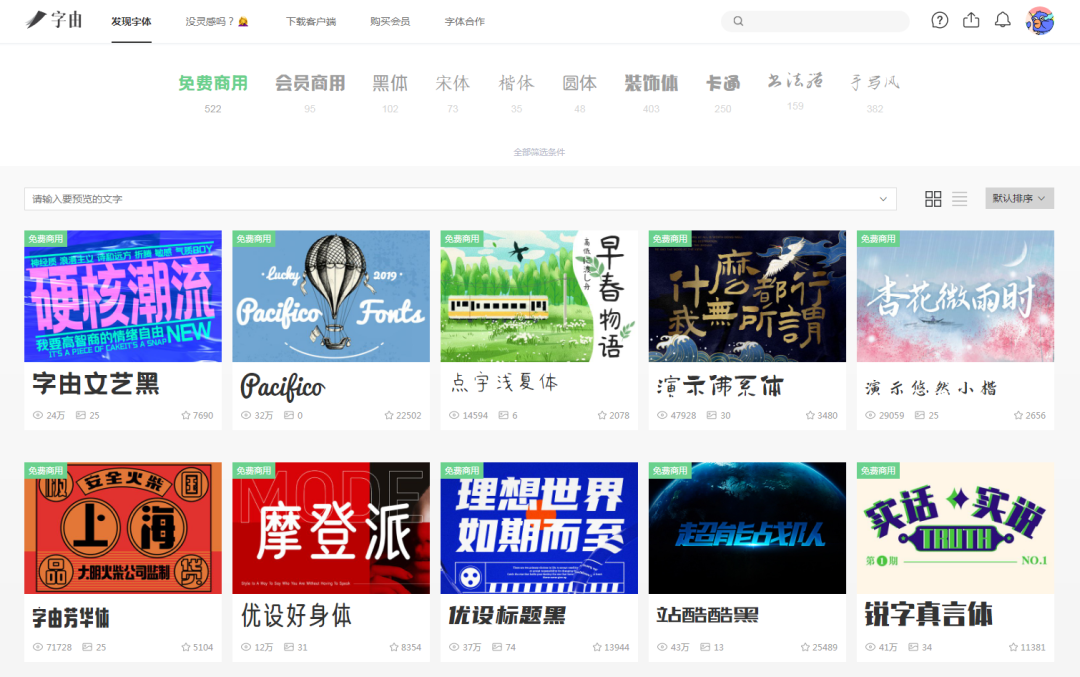The image size is (1080, 677).
Task: Click the search magnifier icon
Action: coord(738,21)
